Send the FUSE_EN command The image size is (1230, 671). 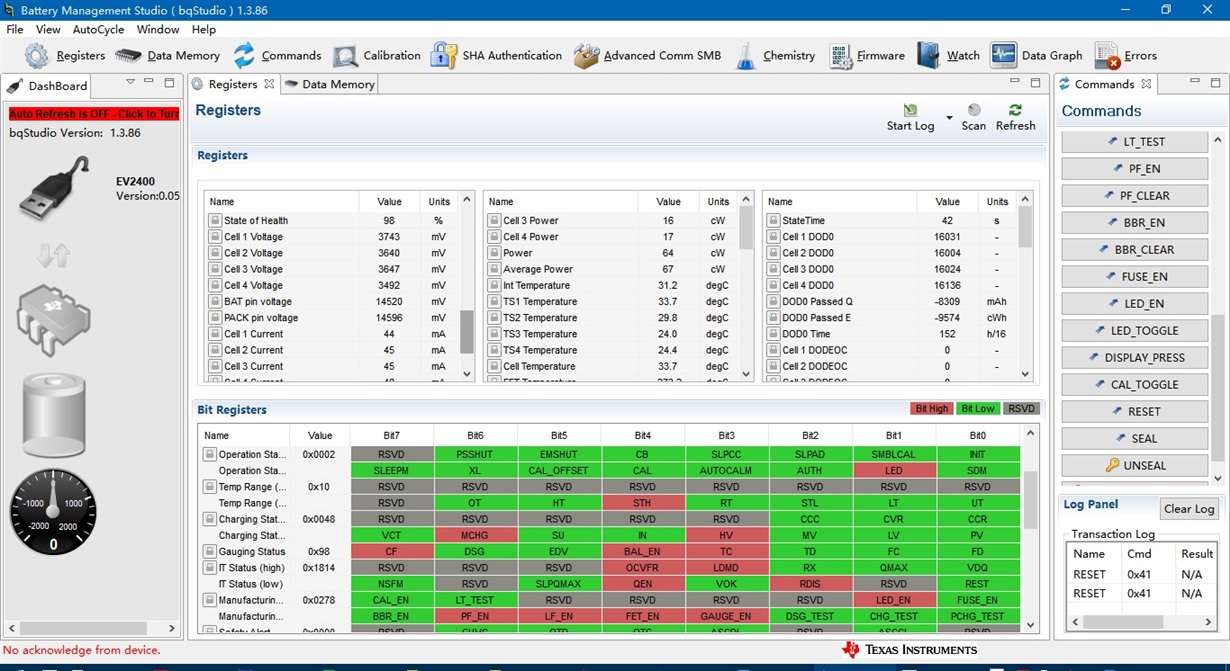point(1134,277)
